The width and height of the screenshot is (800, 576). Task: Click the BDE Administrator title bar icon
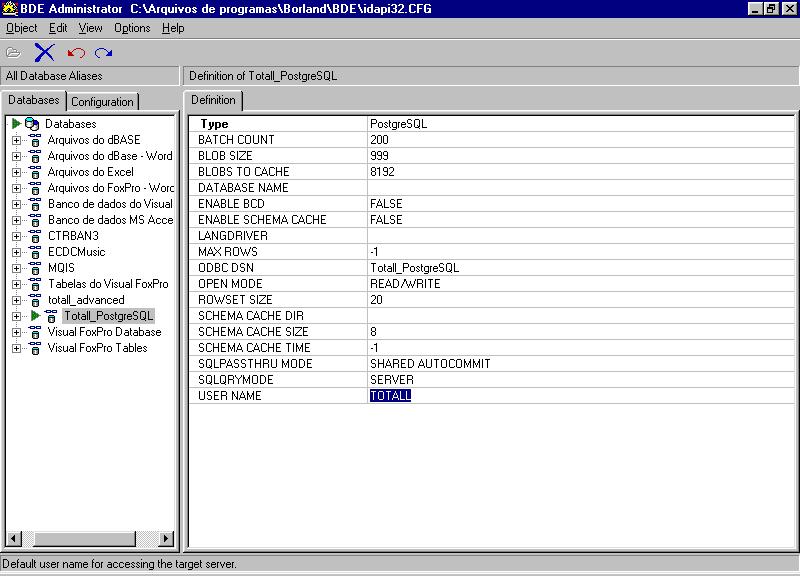coord(9,8)
